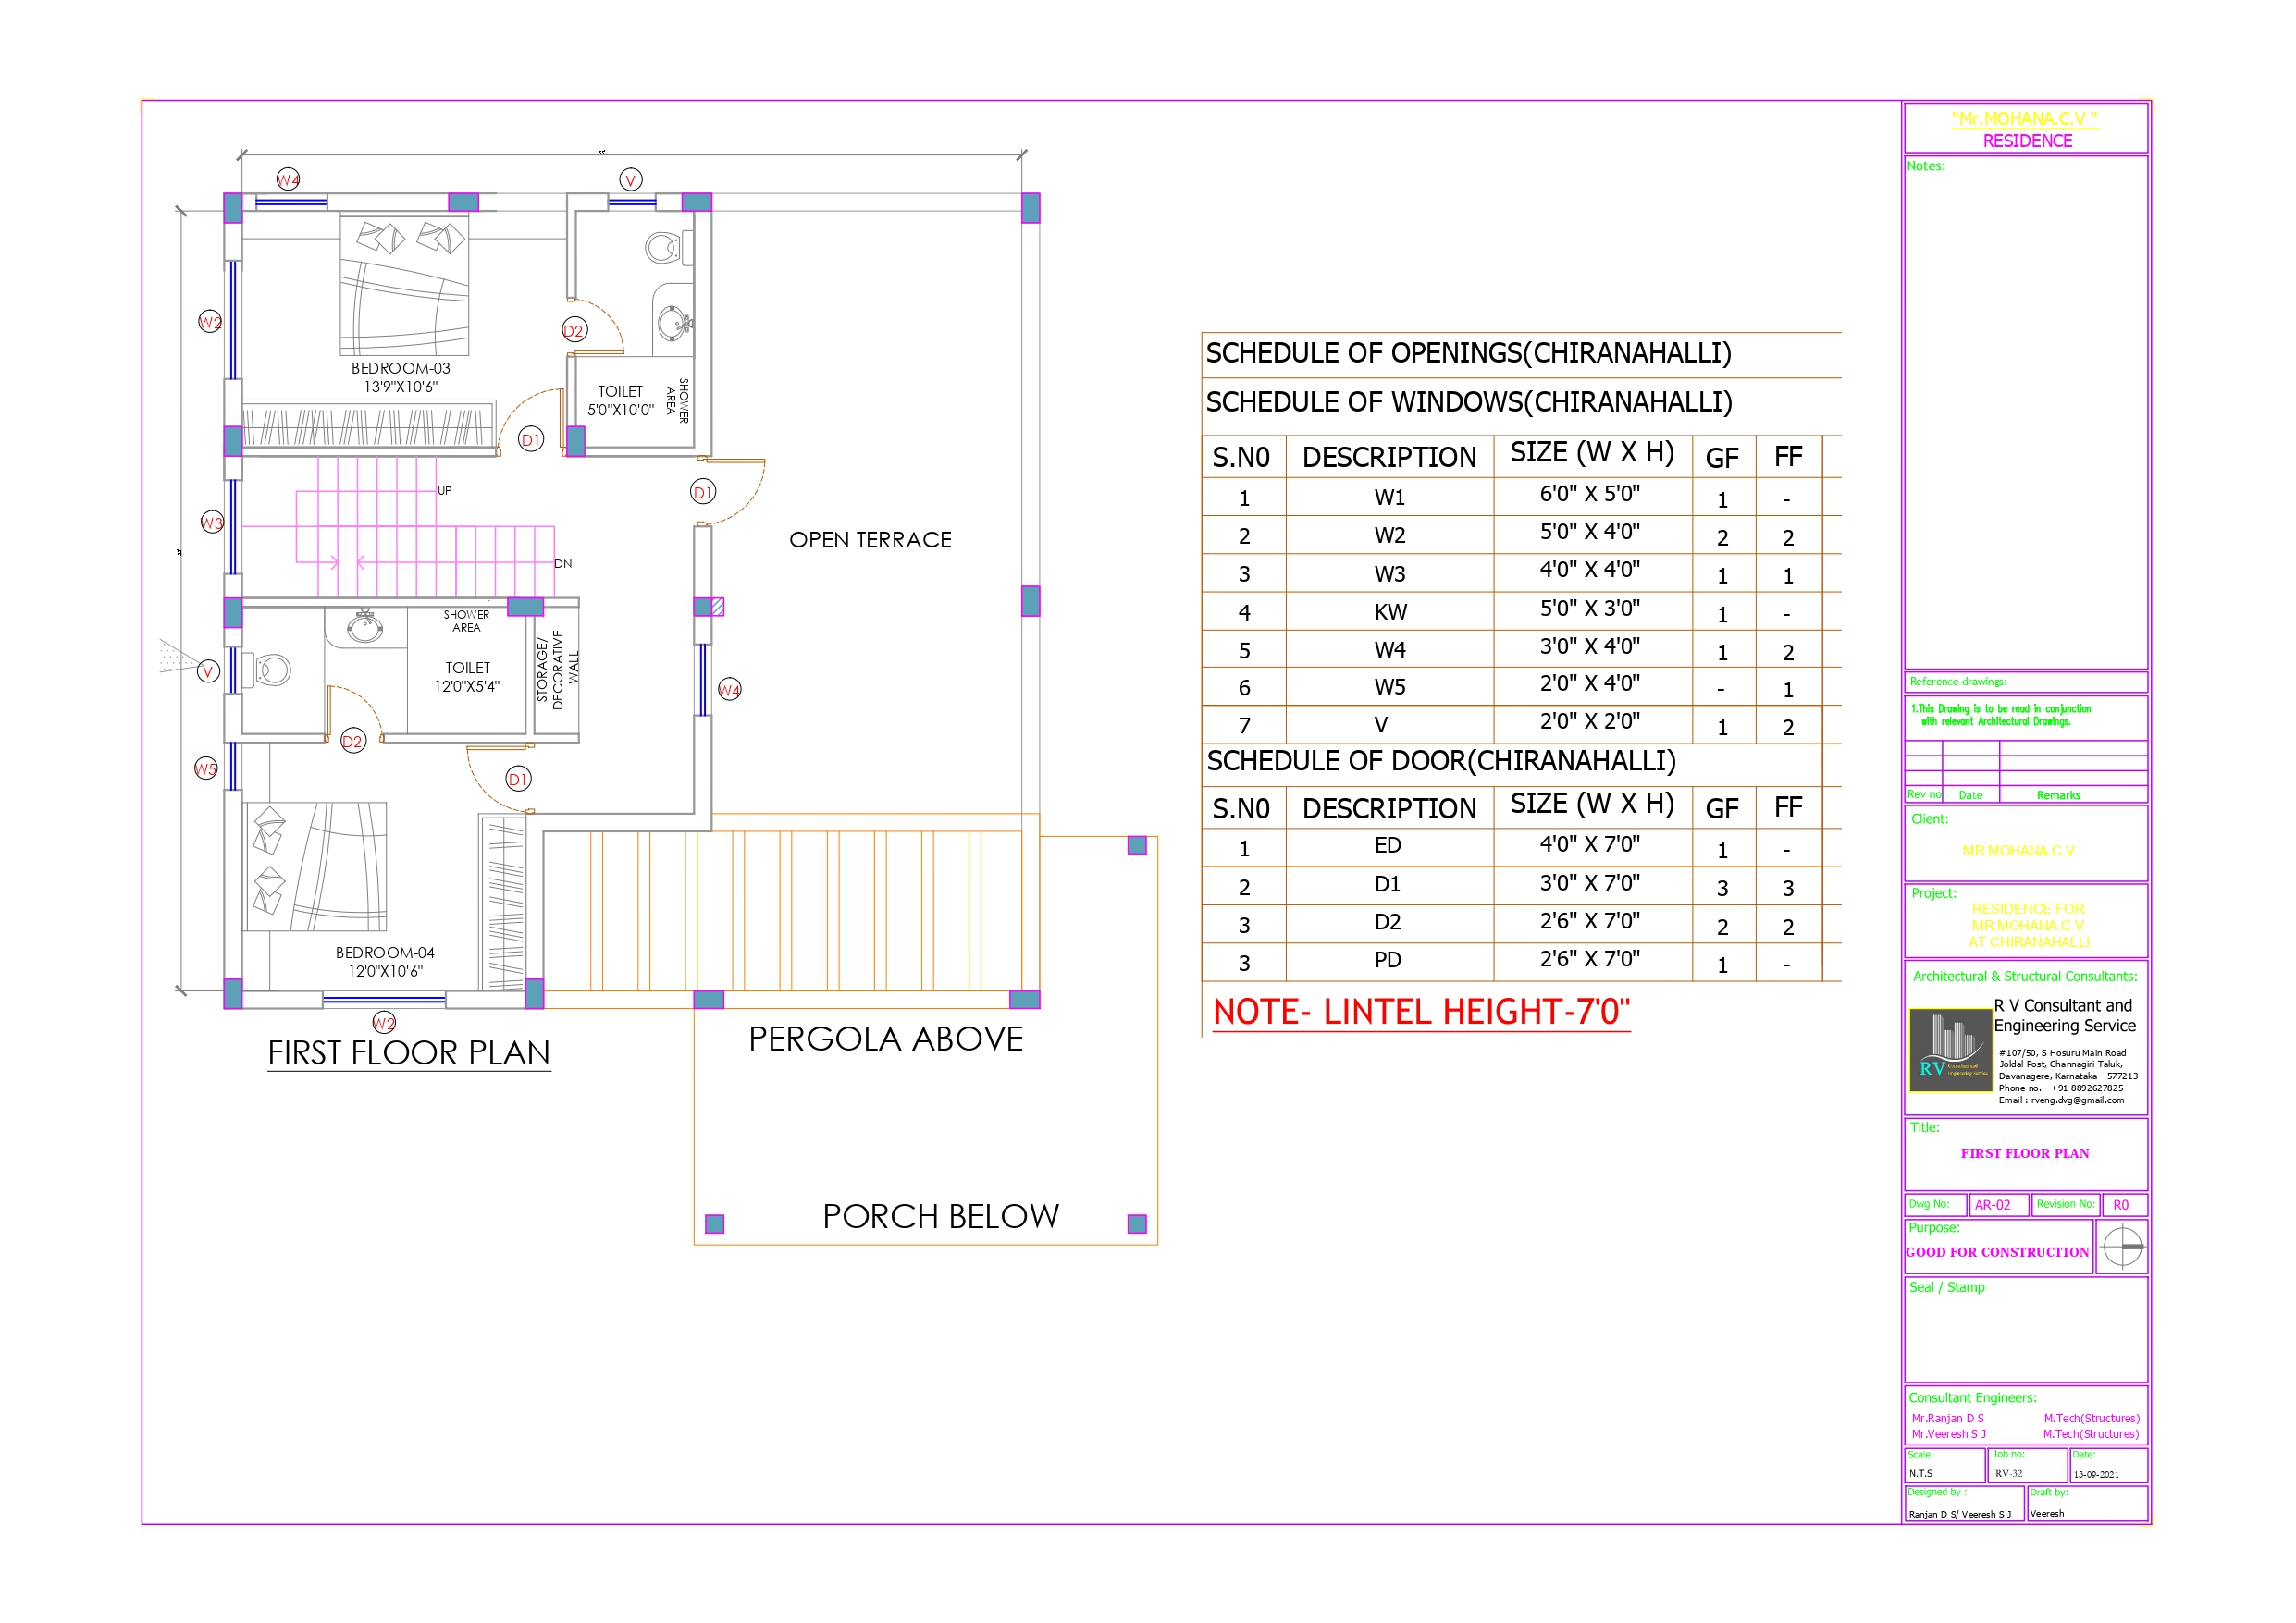Select the red LINTEL HEIGHT note
The height and width of the screenshot is (1623, 2296).
1420,1012
